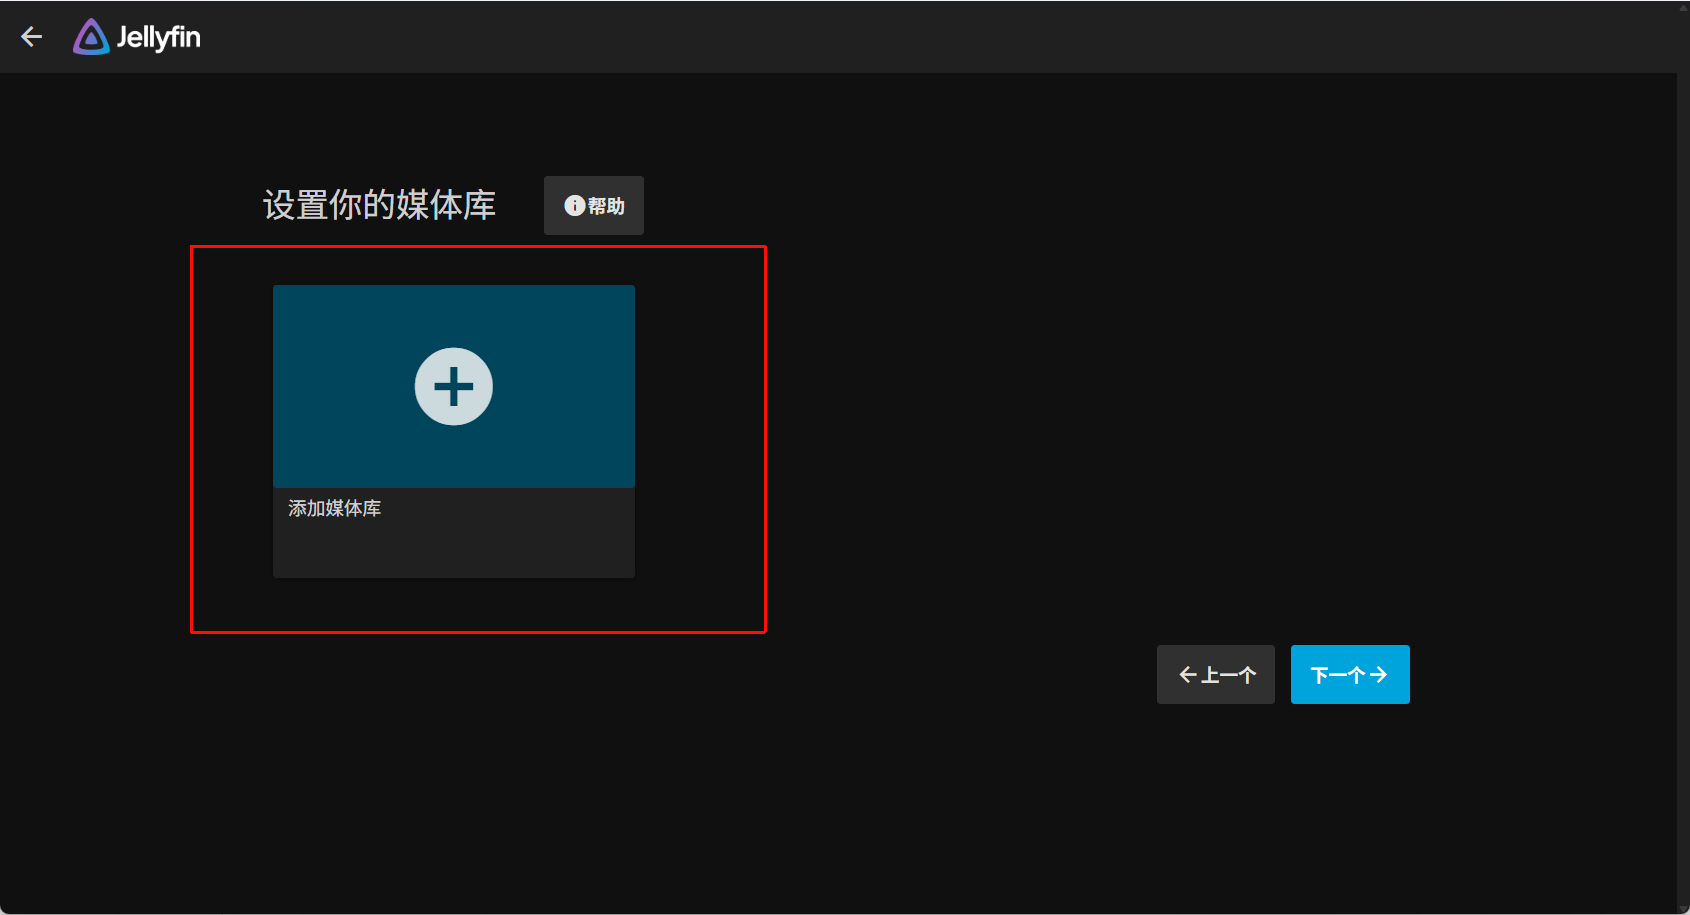Go to previous step with 上一个
The image size is (1690, 915).
pyautogui.click(x=1216, y=675)
